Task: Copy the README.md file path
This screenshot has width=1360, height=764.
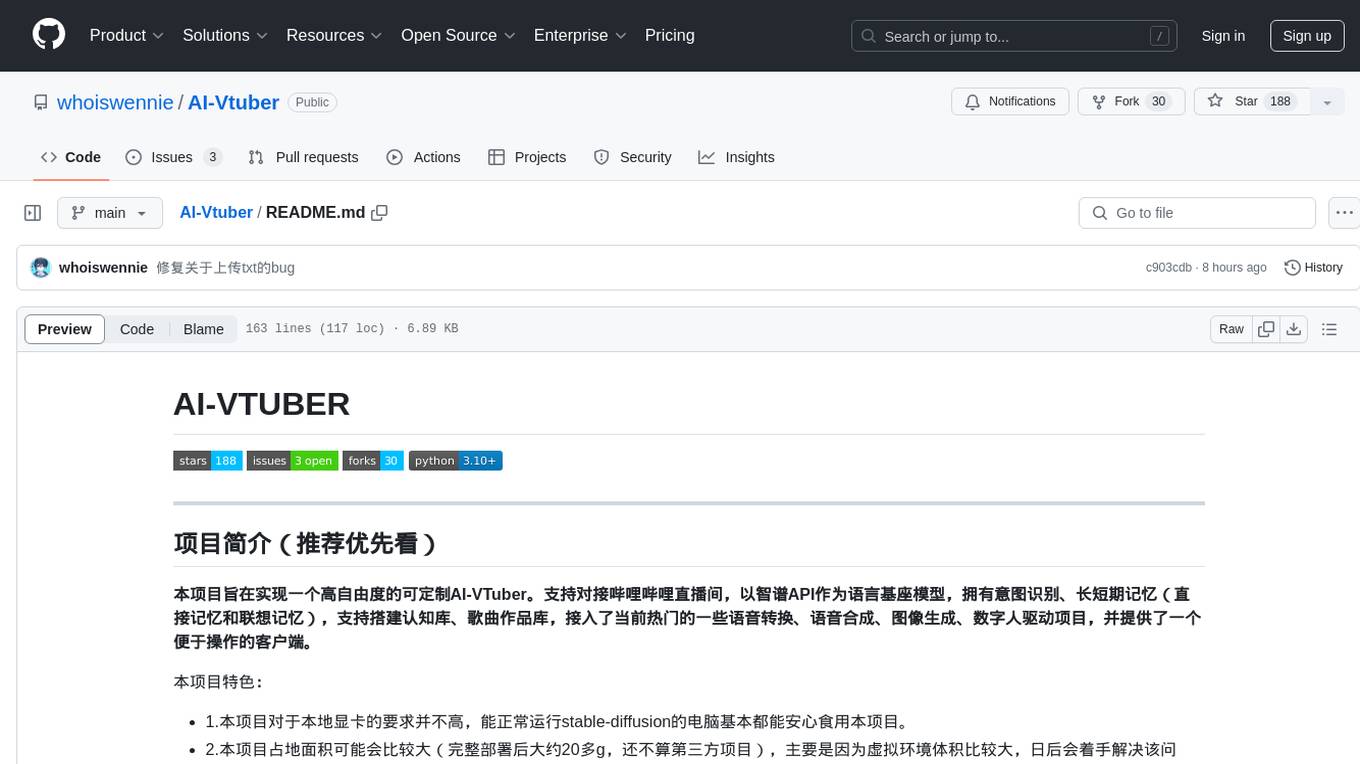Action: tap(379, 213)
